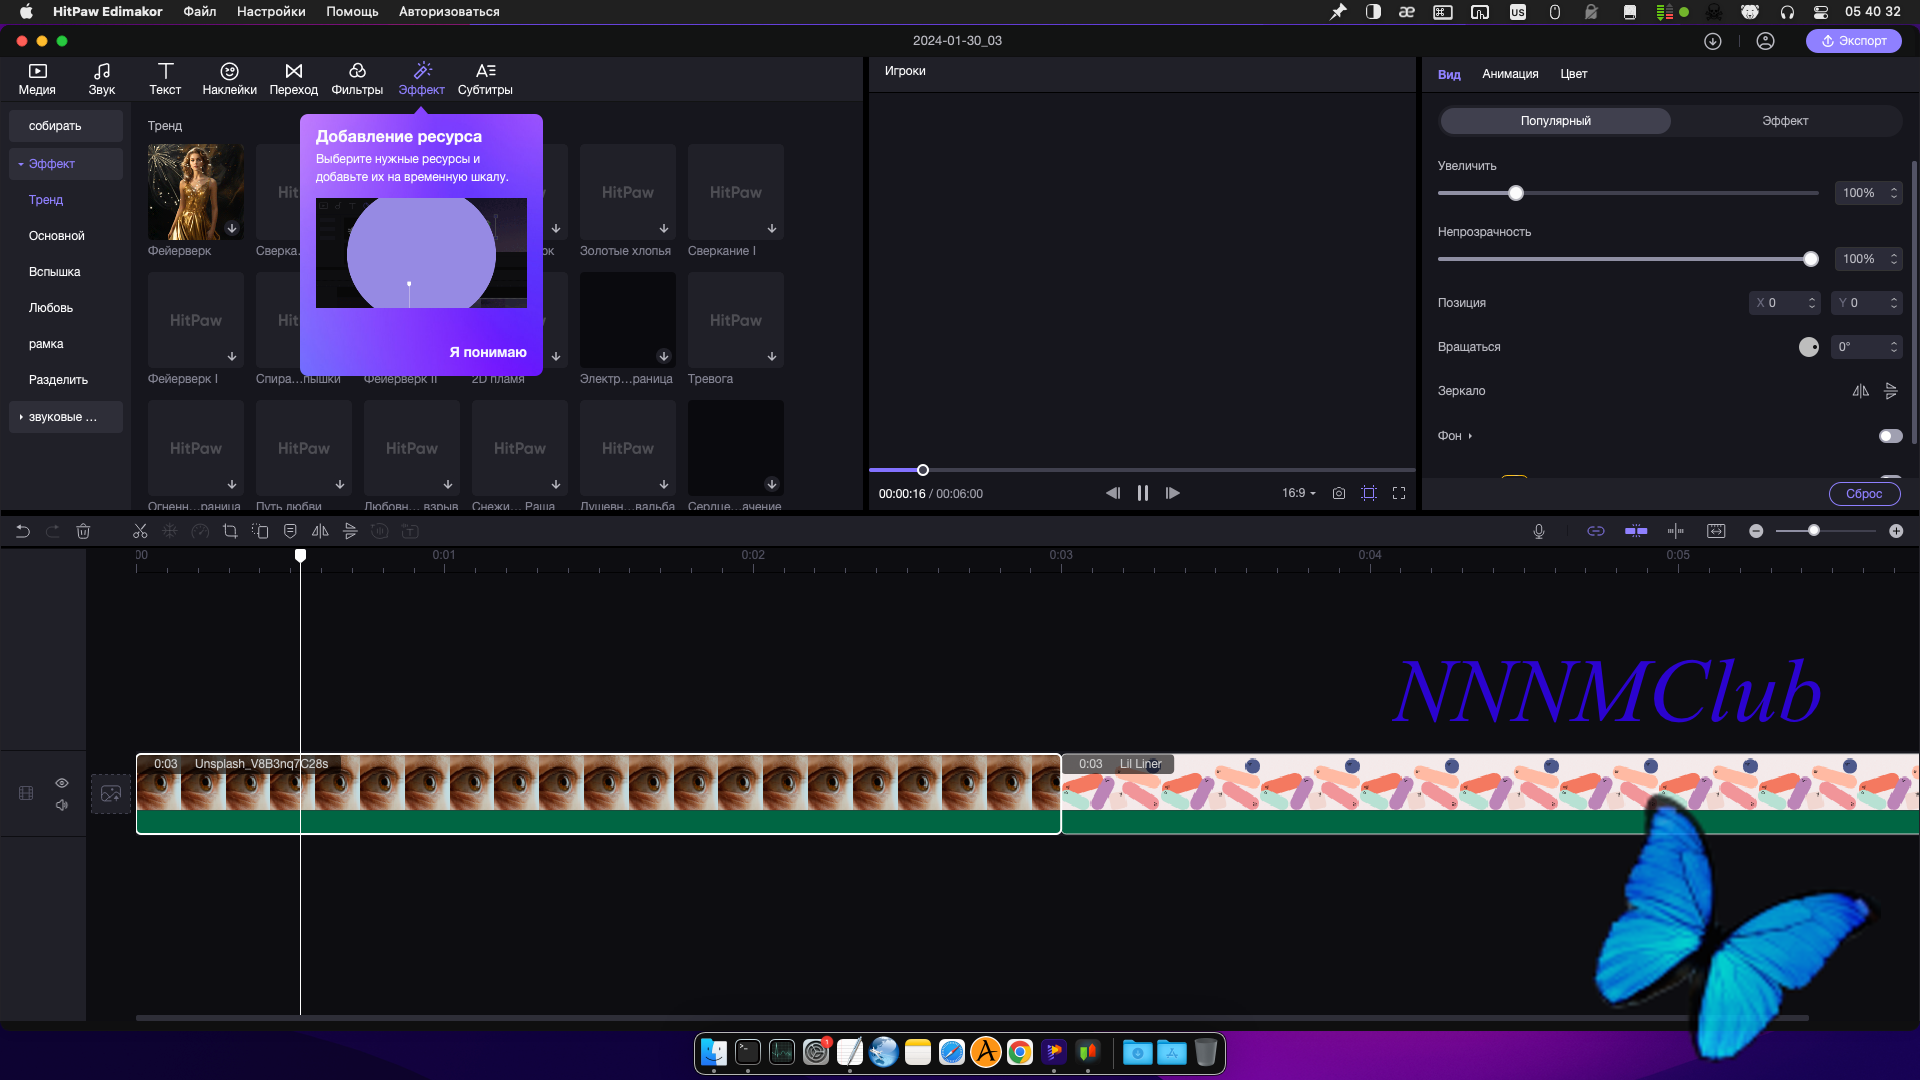The width and height of the screenshot is (1920, 1080).
Task: Mute the track with speaker icon
Action: pyautogui.click(x=62, y=805)
